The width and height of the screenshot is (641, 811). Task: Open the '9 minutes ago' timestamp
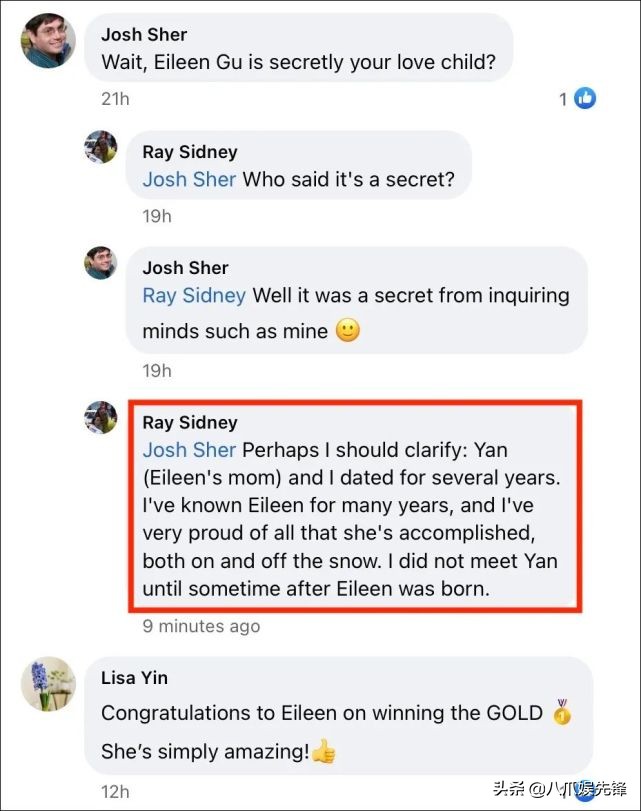click(201, 627)
